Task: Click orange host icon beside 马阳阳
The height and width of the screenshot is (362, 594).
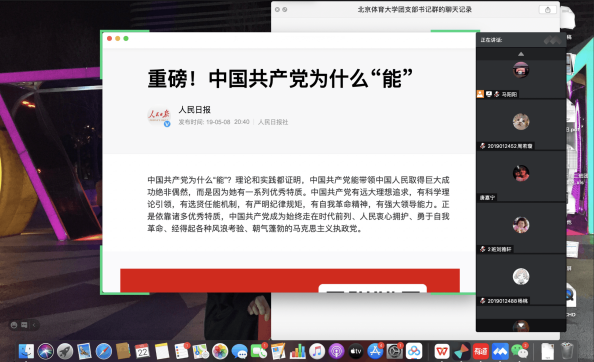Action: tap(480, 94)
